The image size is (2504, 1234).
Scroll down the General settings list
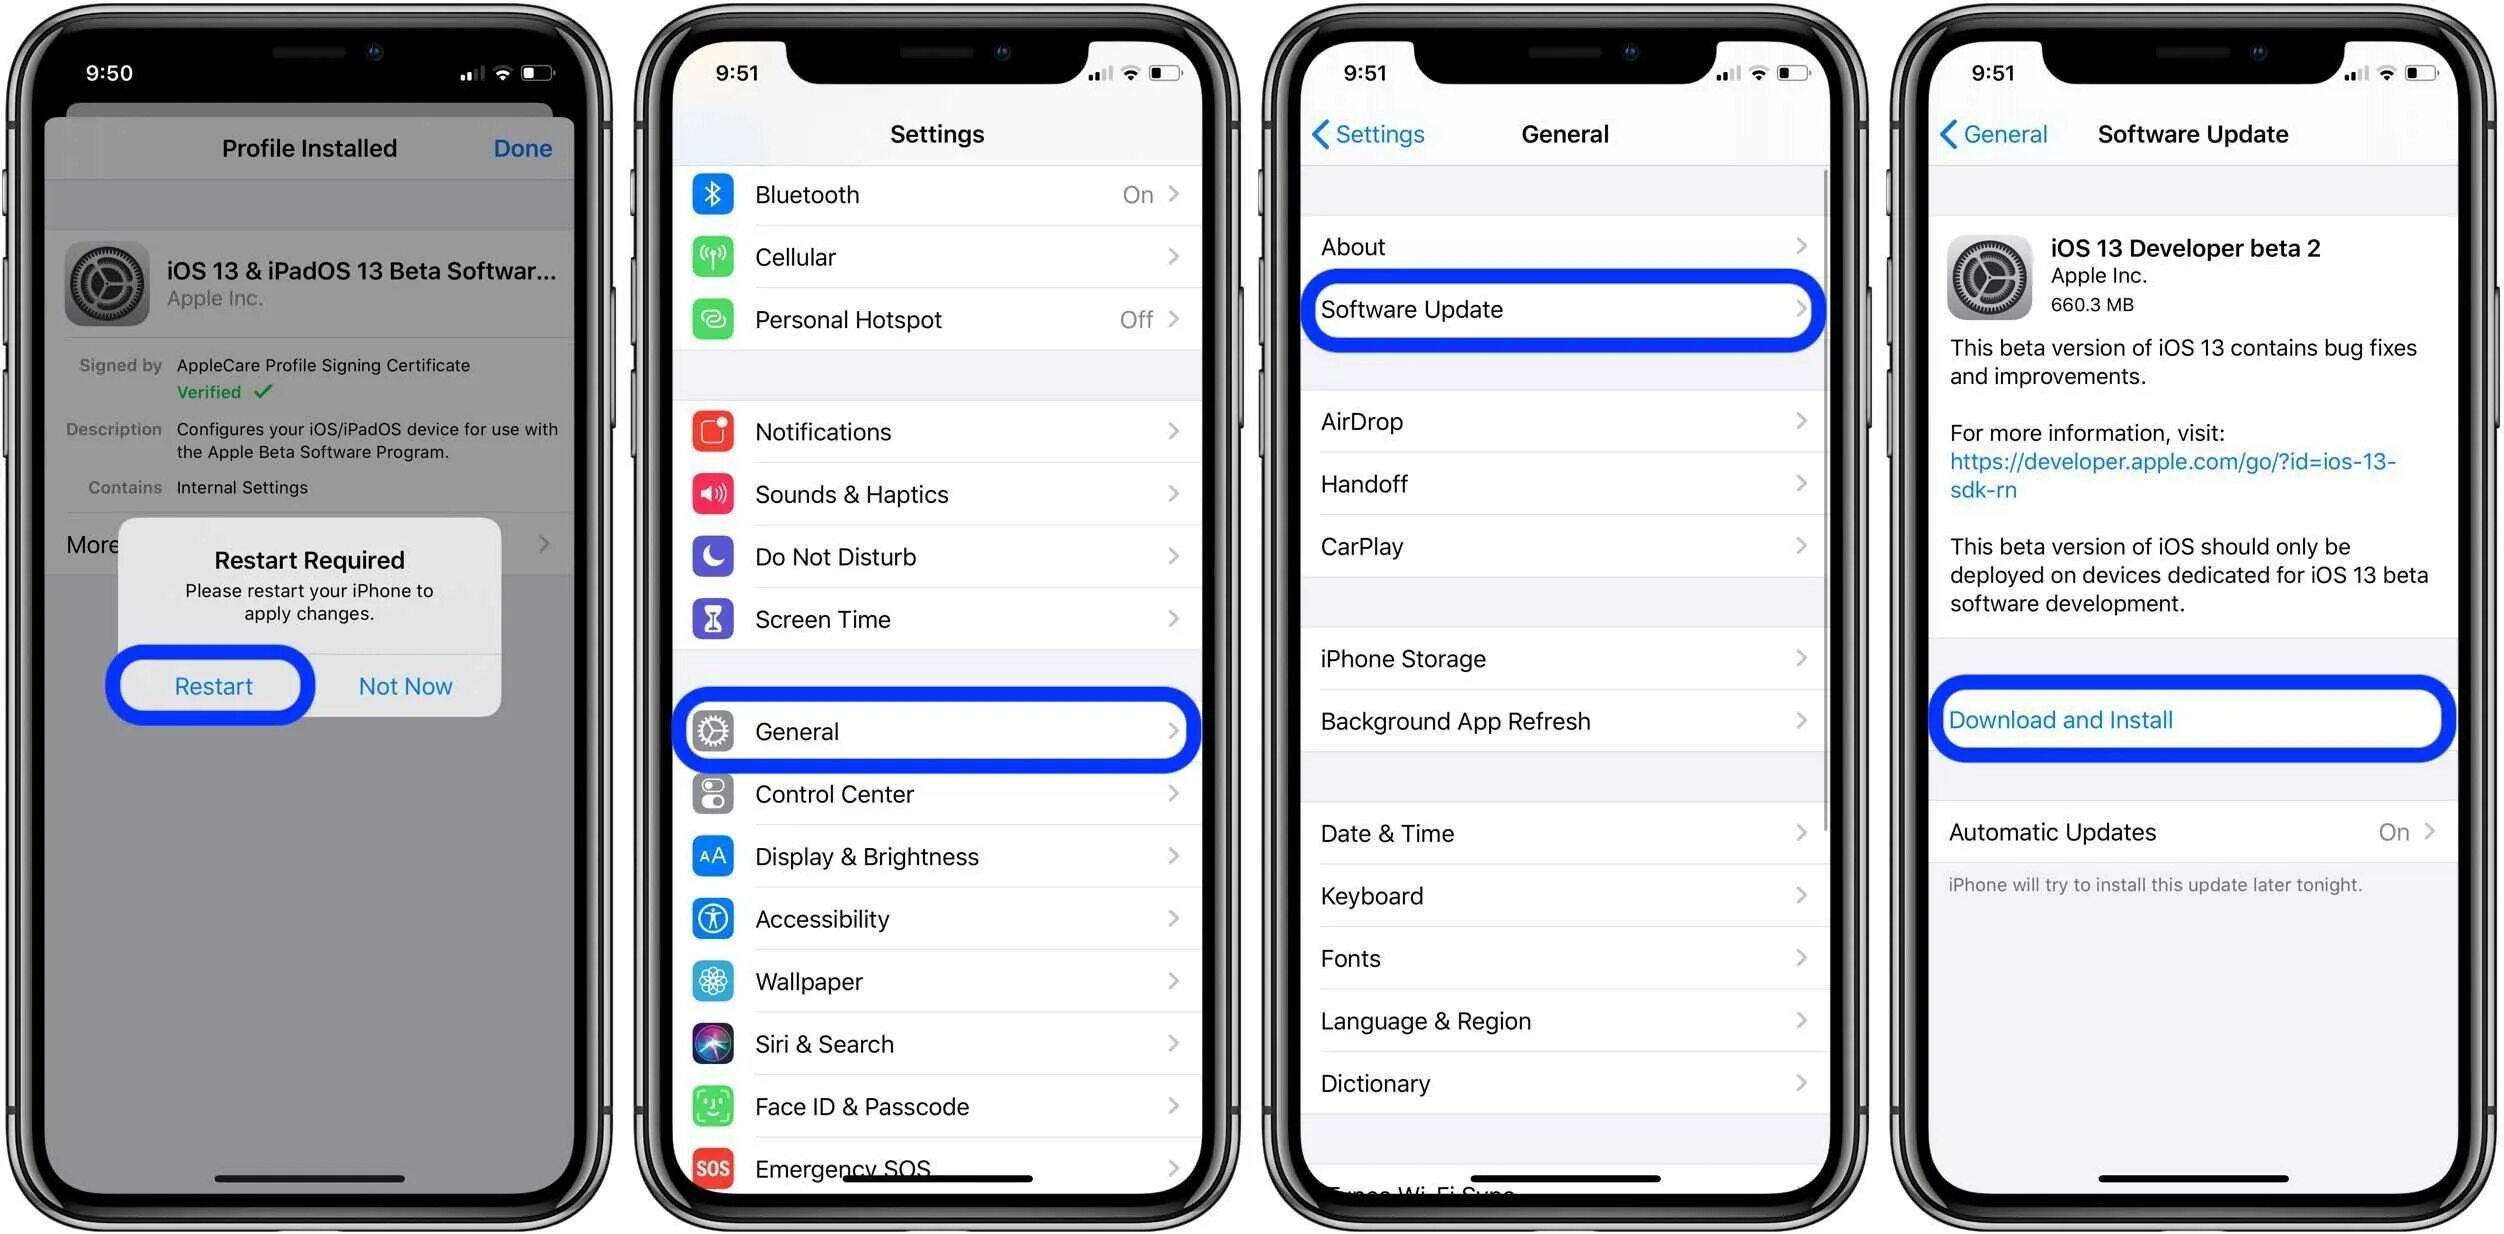1565,718
